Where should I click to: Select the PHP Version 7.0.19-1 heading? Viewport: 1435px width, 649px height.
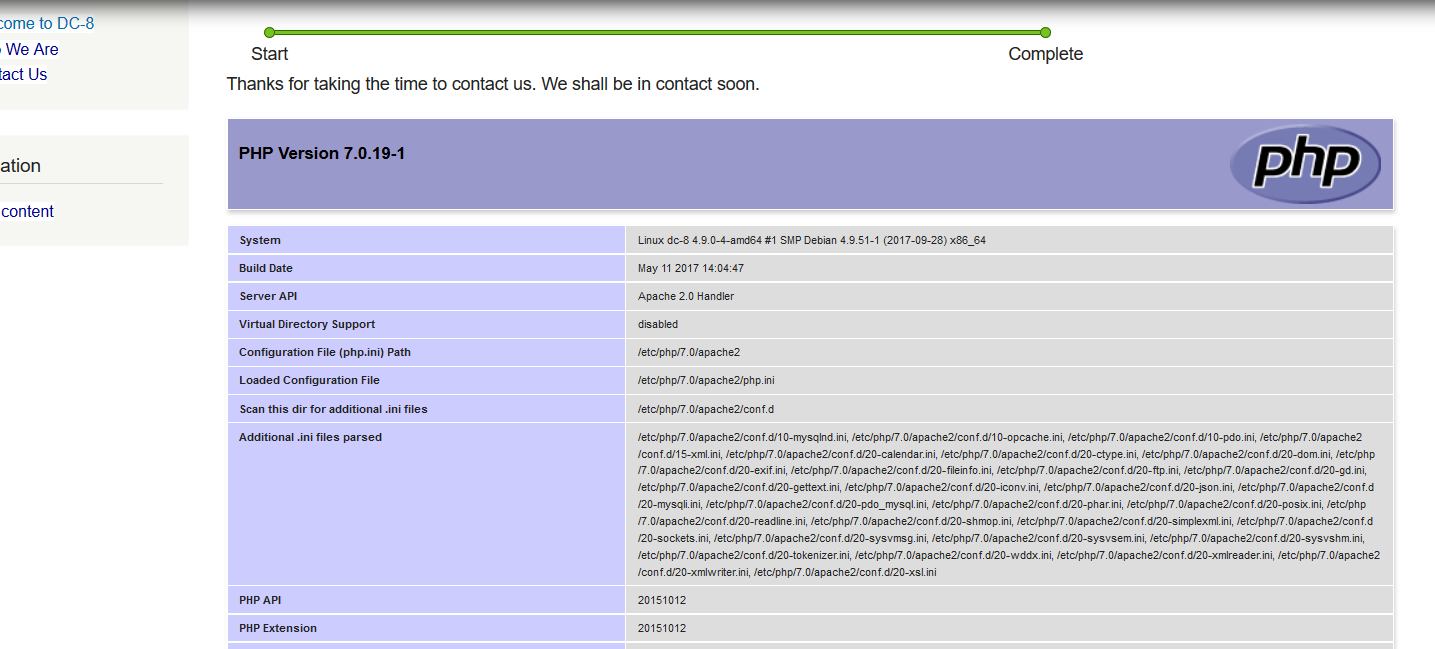[x=321, y=153]
